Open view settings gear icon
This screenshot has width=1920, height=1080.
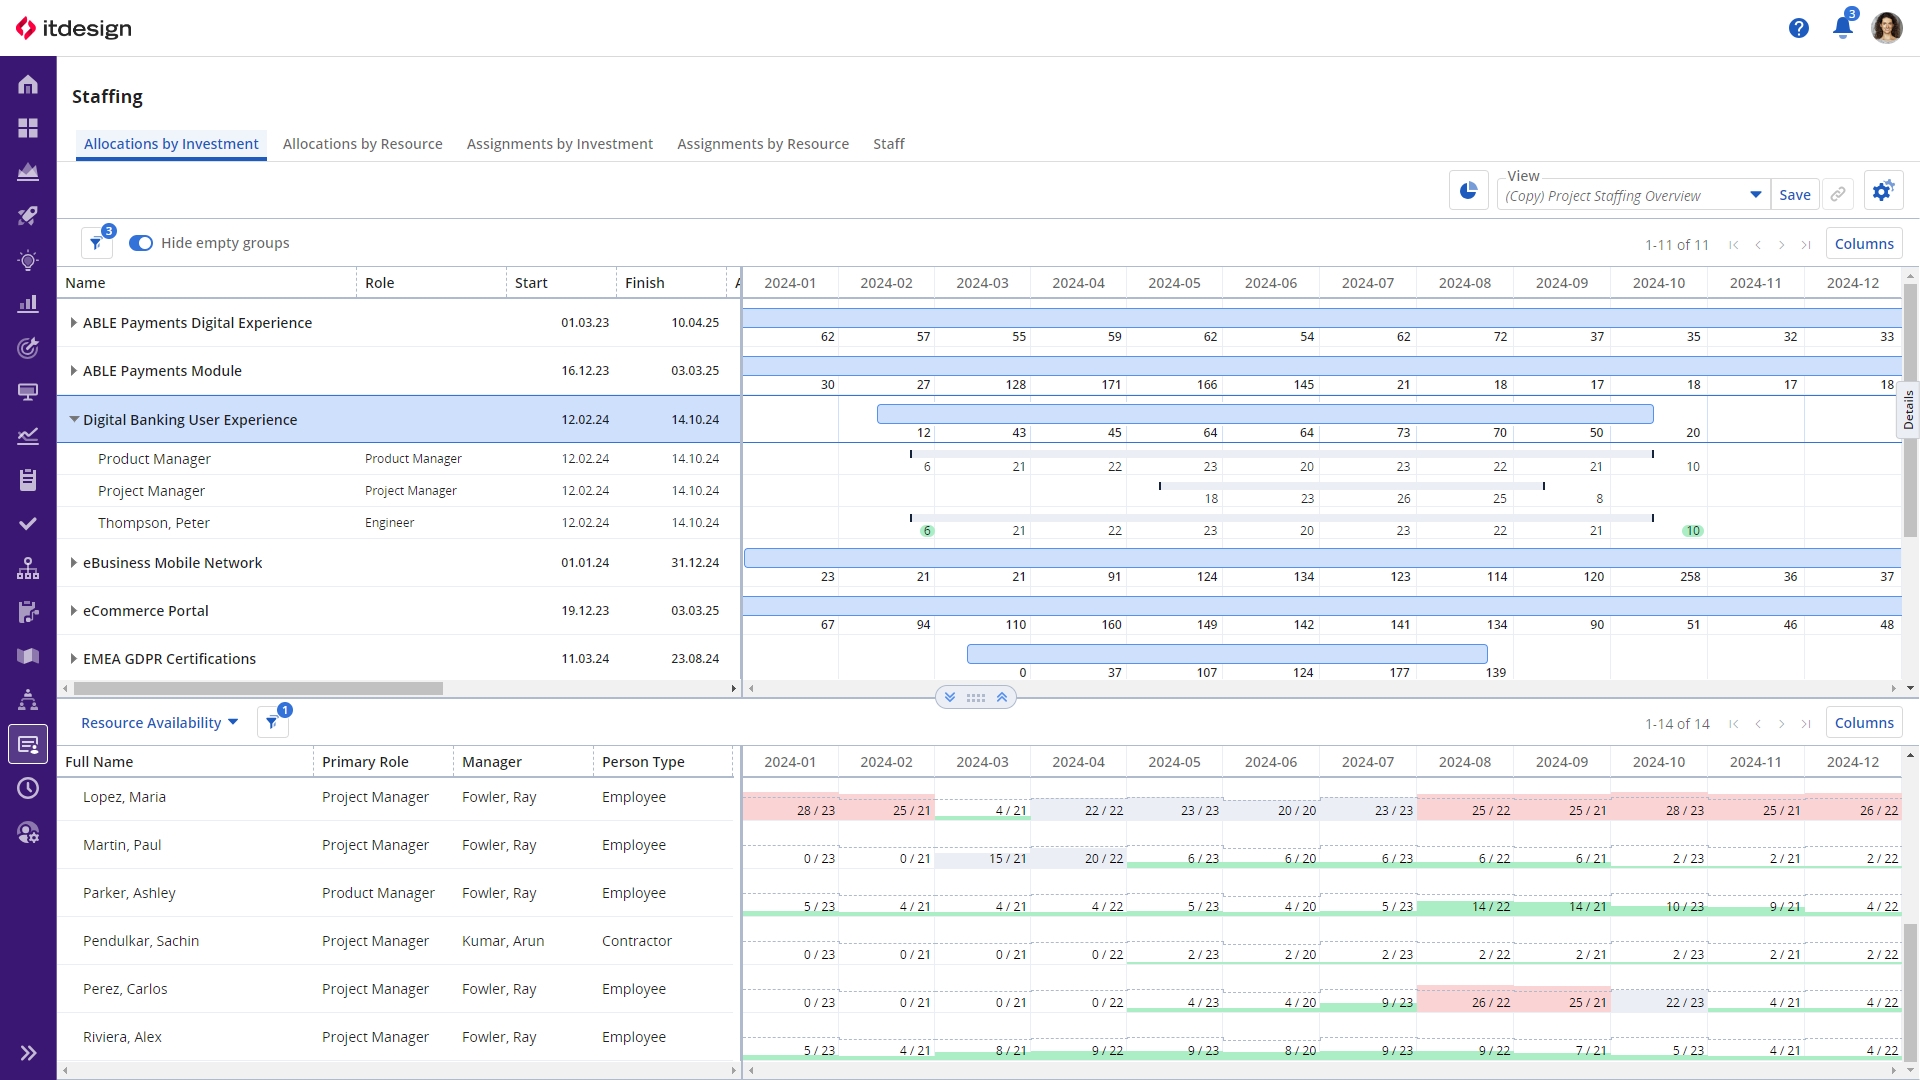[x=1883, y=191]
